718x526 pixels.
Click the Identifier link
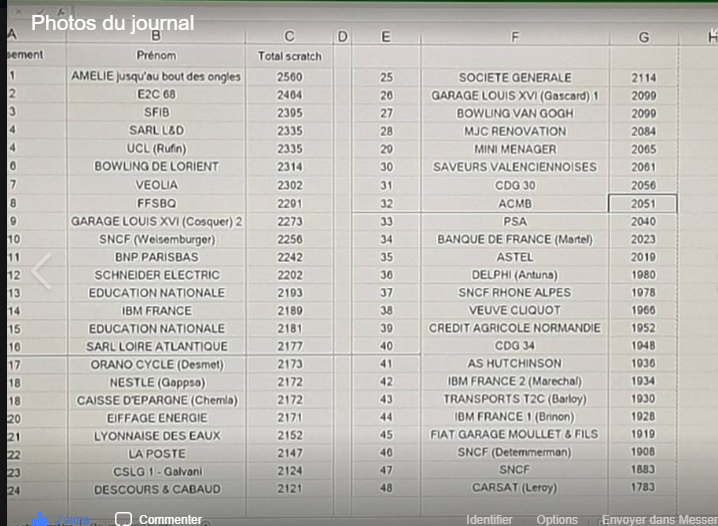click(489, 520)
